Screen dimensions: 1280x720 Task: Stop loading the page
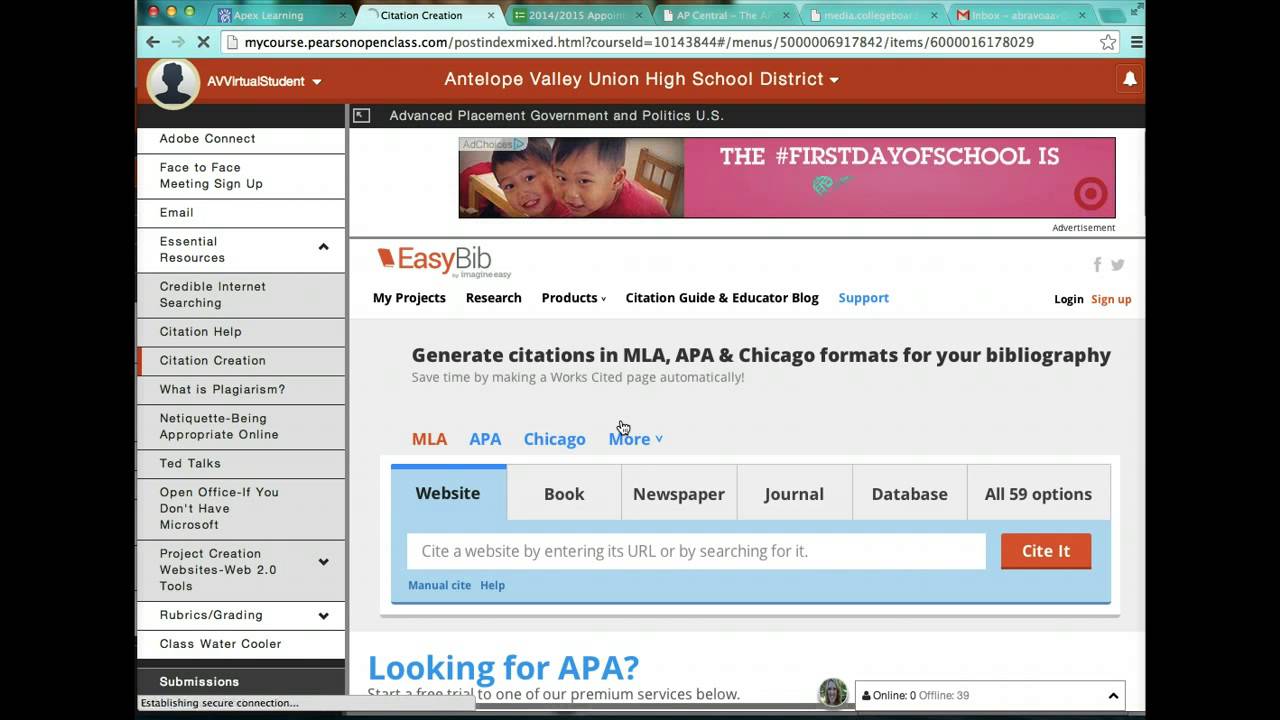[204, 42]
